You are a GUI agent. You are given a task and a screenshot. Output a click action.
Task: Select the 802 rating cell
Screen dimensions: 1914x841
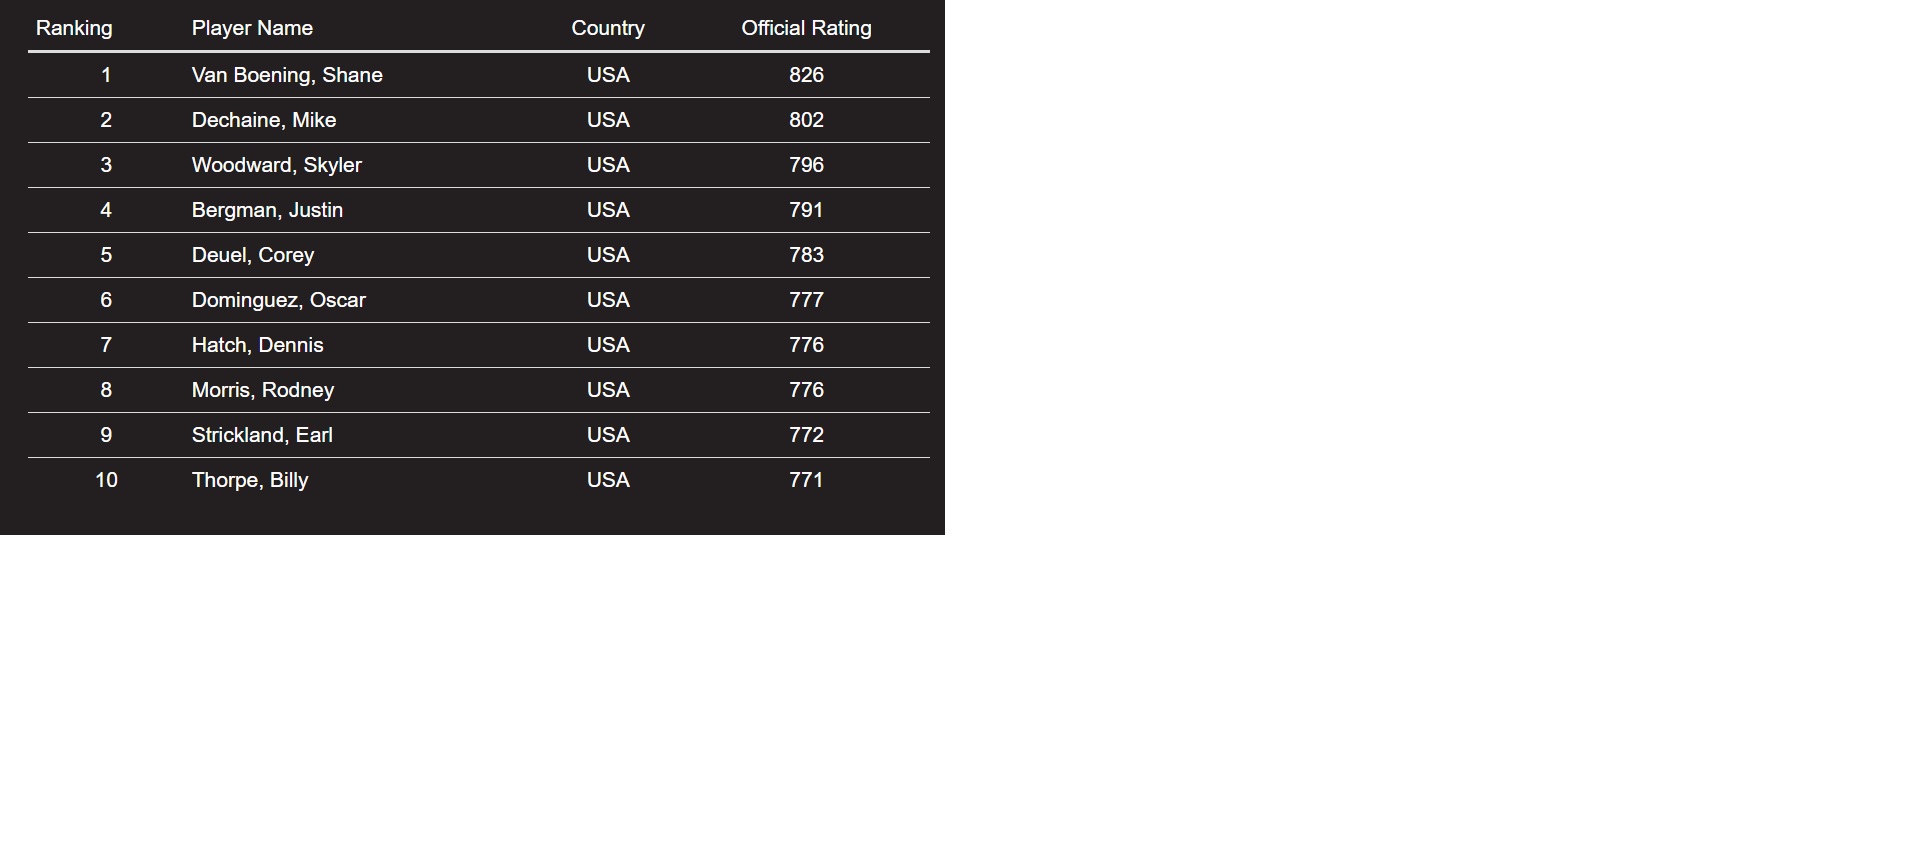(806, 120)
